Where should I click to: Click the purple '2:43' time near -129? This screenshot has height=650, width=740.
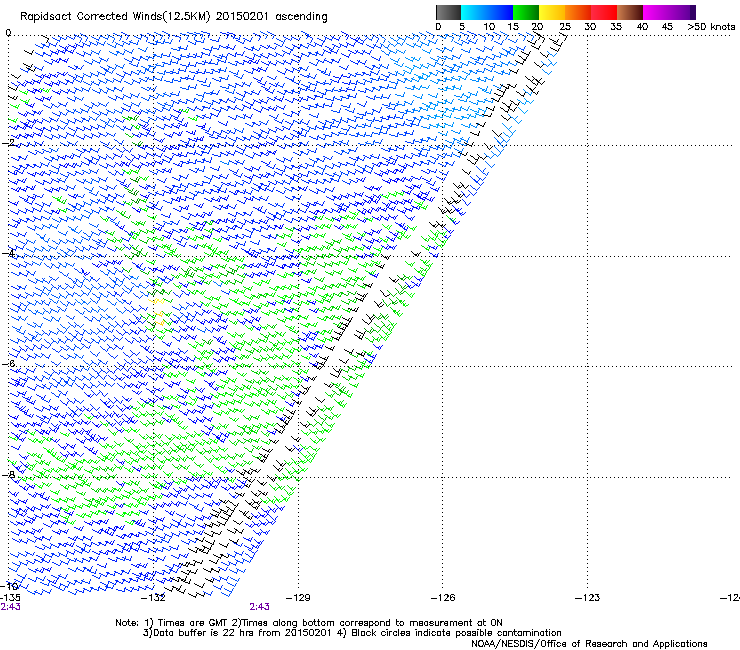[260, 607]
